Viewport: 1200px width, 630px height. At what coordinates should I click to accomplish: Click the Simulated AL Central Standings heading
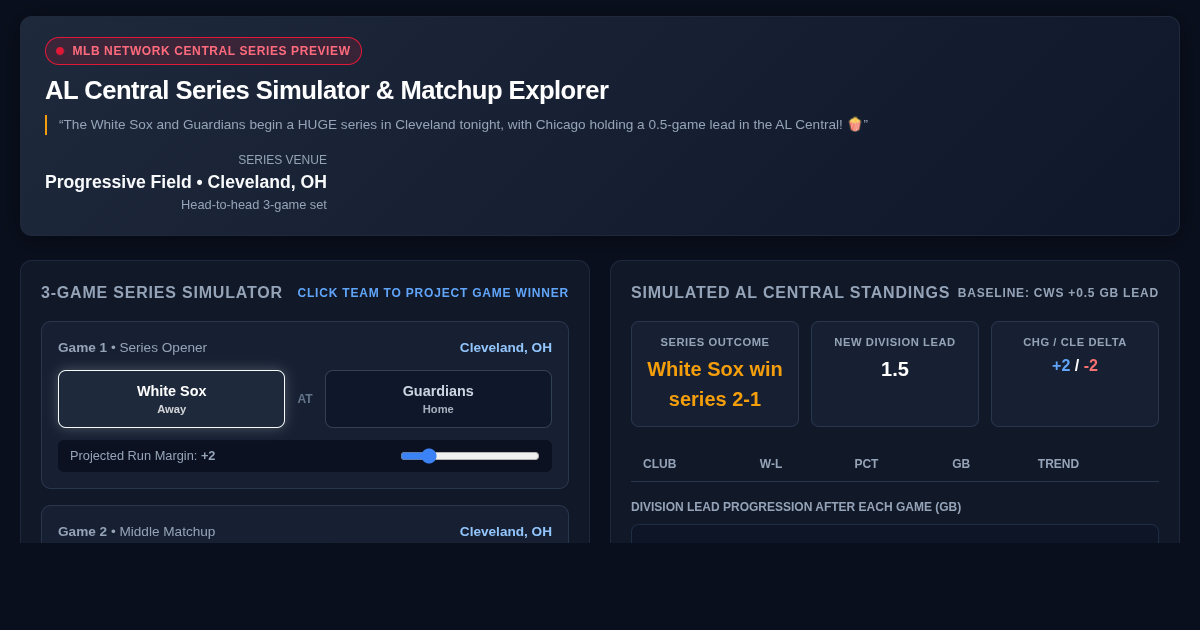pos(790,293)
